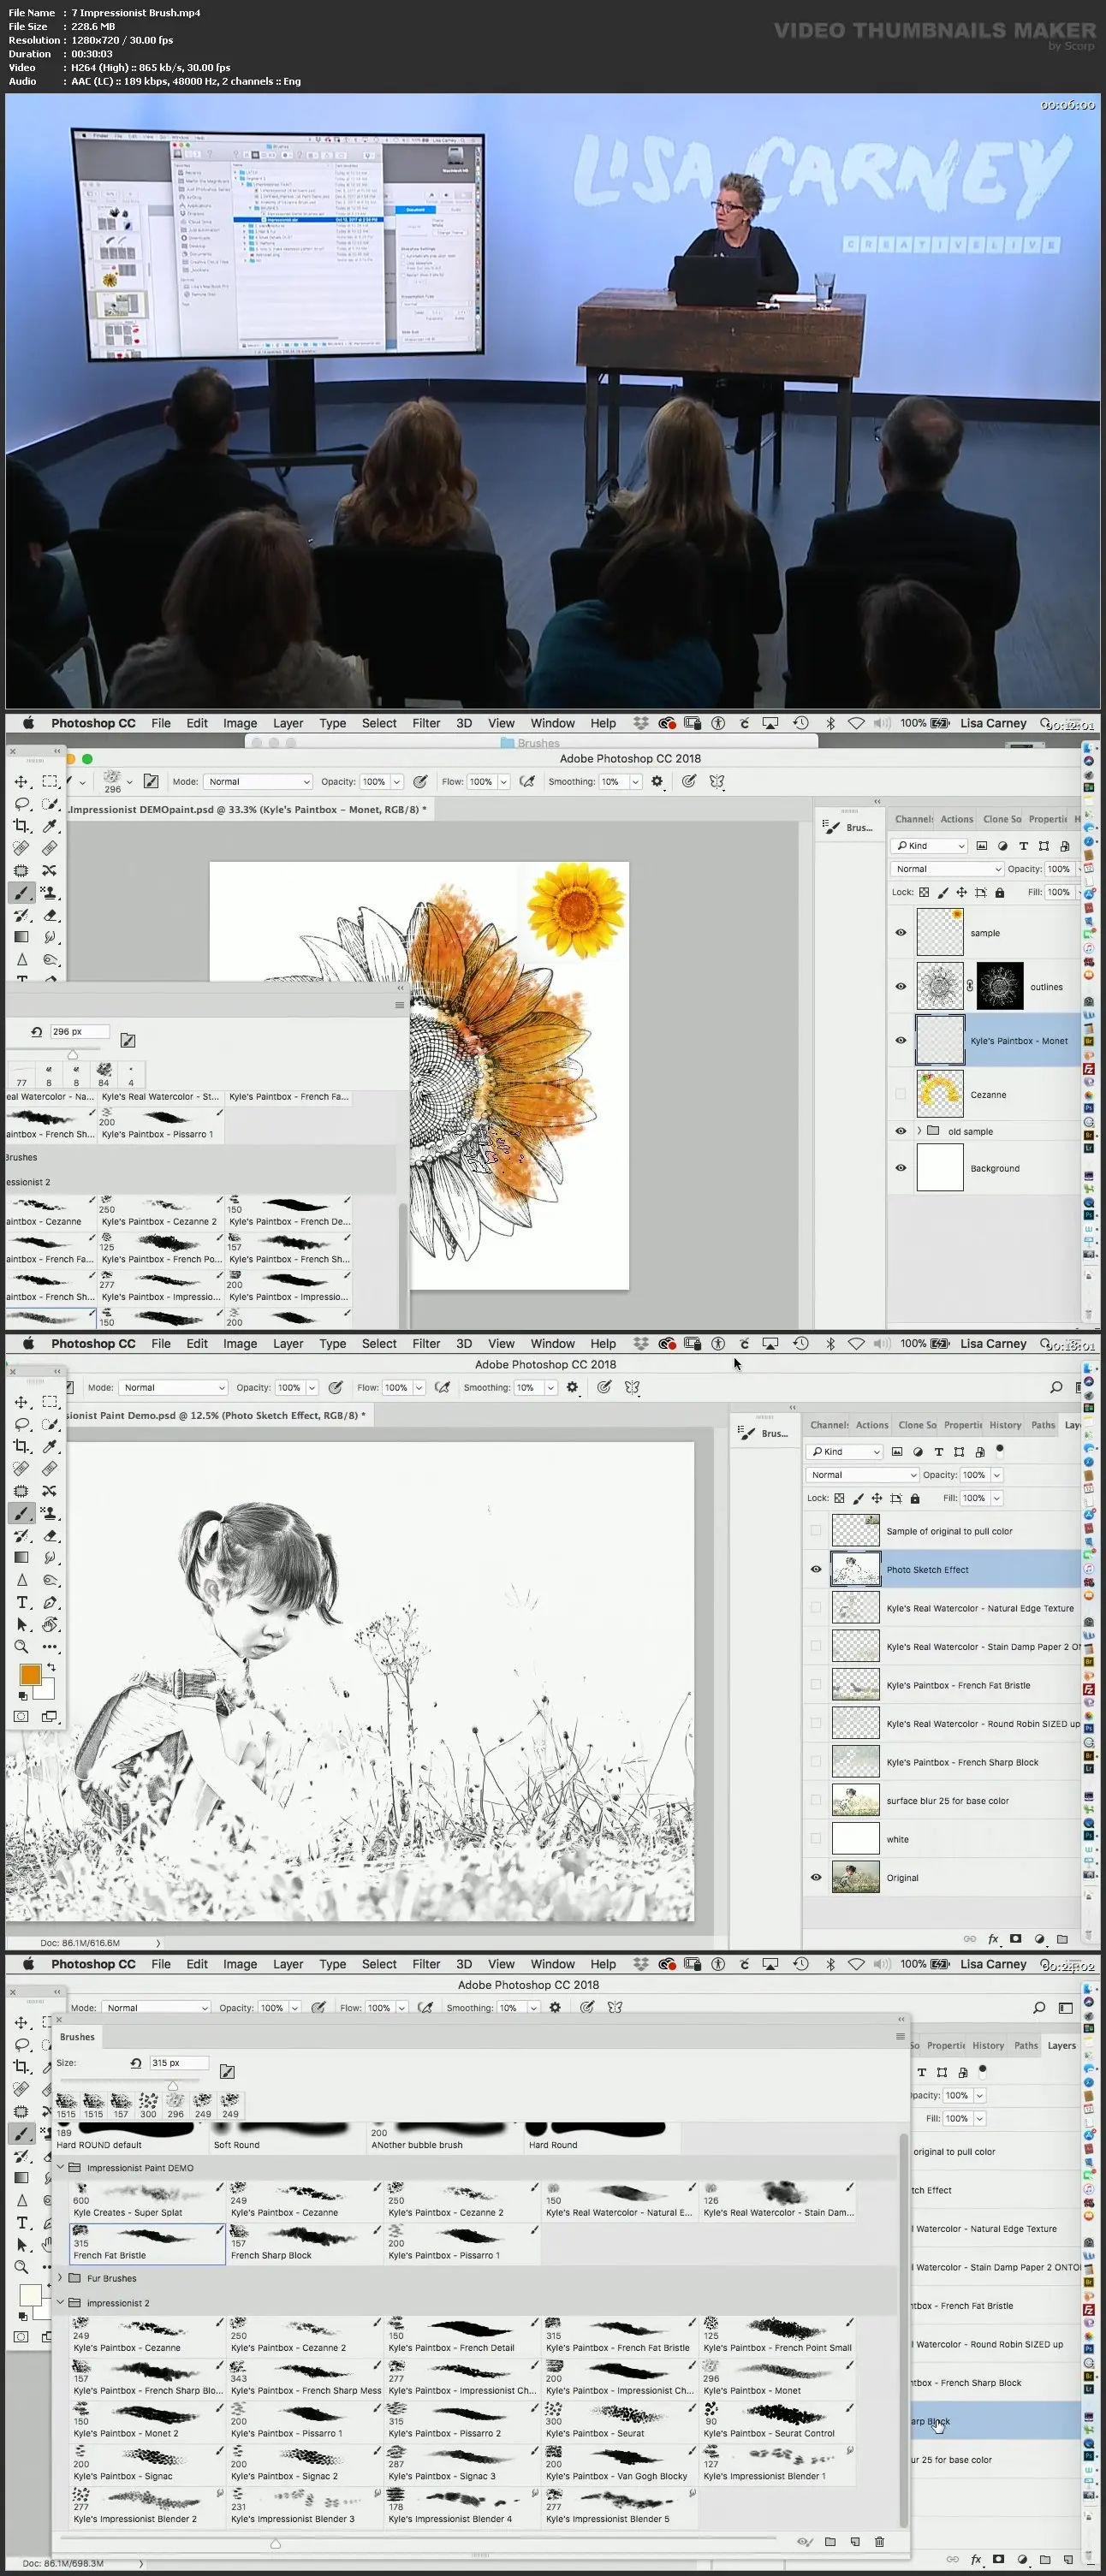Choose Kyle's Impressionist Blender 5 brush

(x=620, y=2508)
